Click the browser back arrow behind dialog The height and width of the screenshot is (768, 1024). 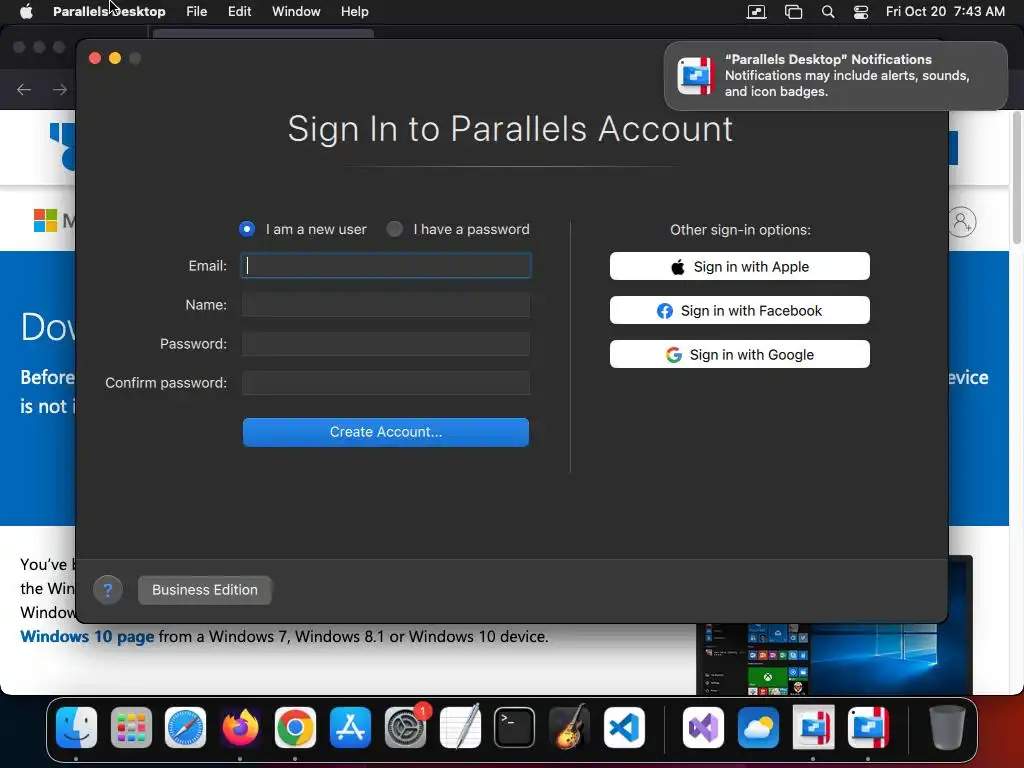click(x=24, y=89)
